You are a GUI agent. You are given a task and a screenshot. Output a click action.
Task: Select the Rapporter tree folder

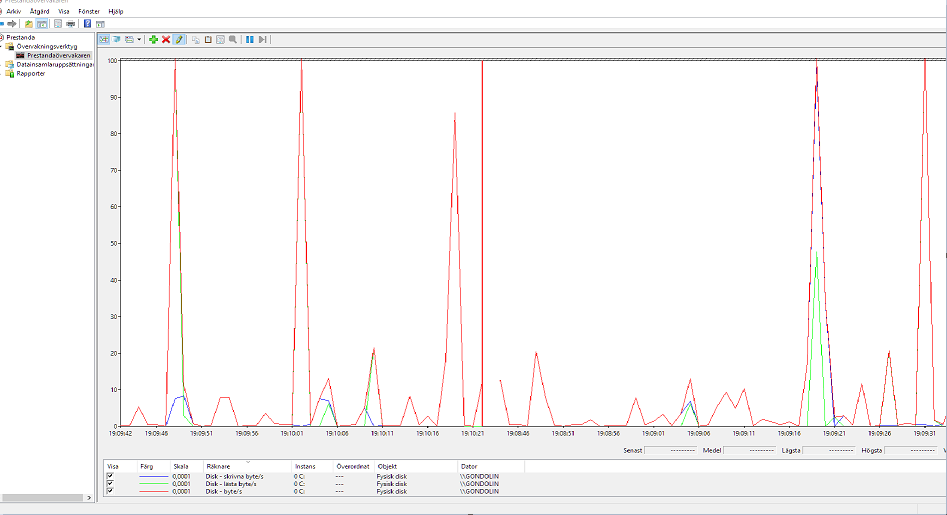pyautogui.click(x=30, y=74)
